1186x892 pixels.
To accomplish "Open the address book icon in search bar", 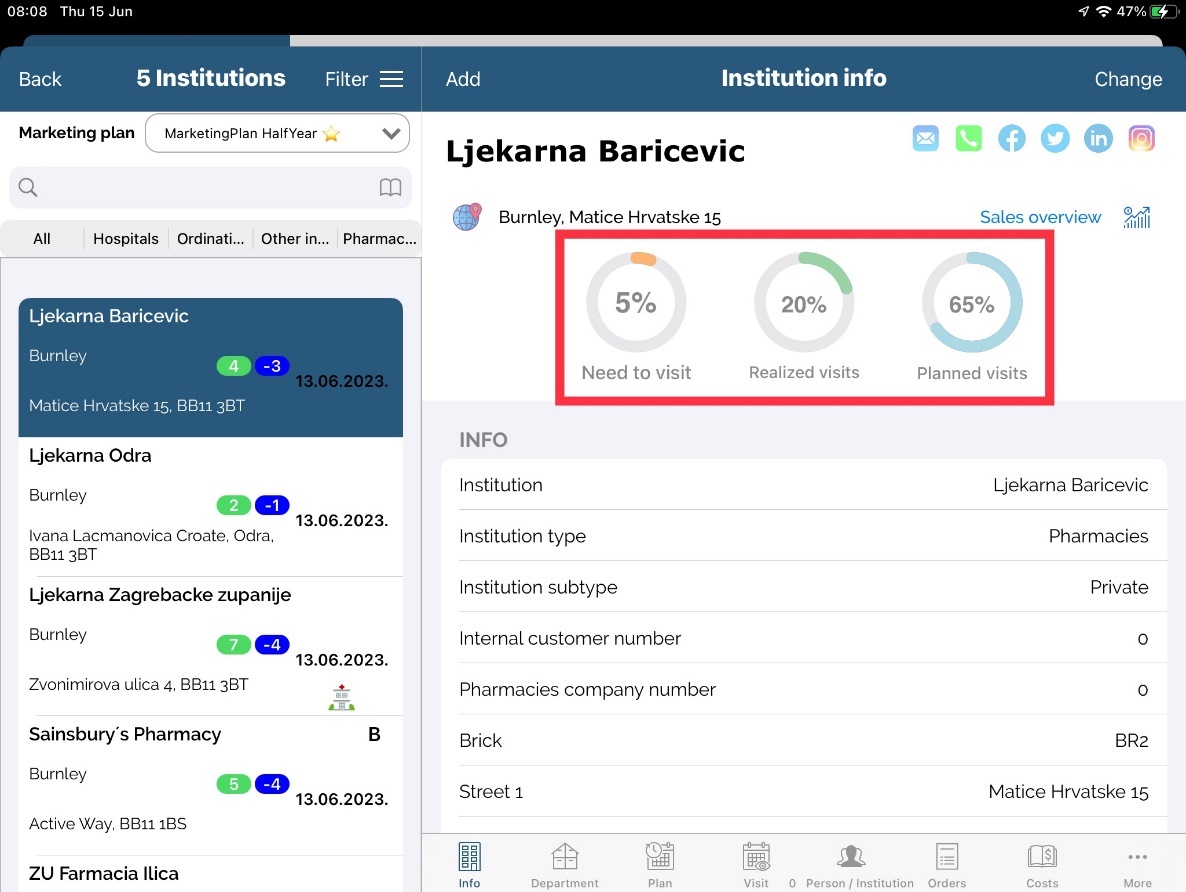I will click(x=390, y=188).
